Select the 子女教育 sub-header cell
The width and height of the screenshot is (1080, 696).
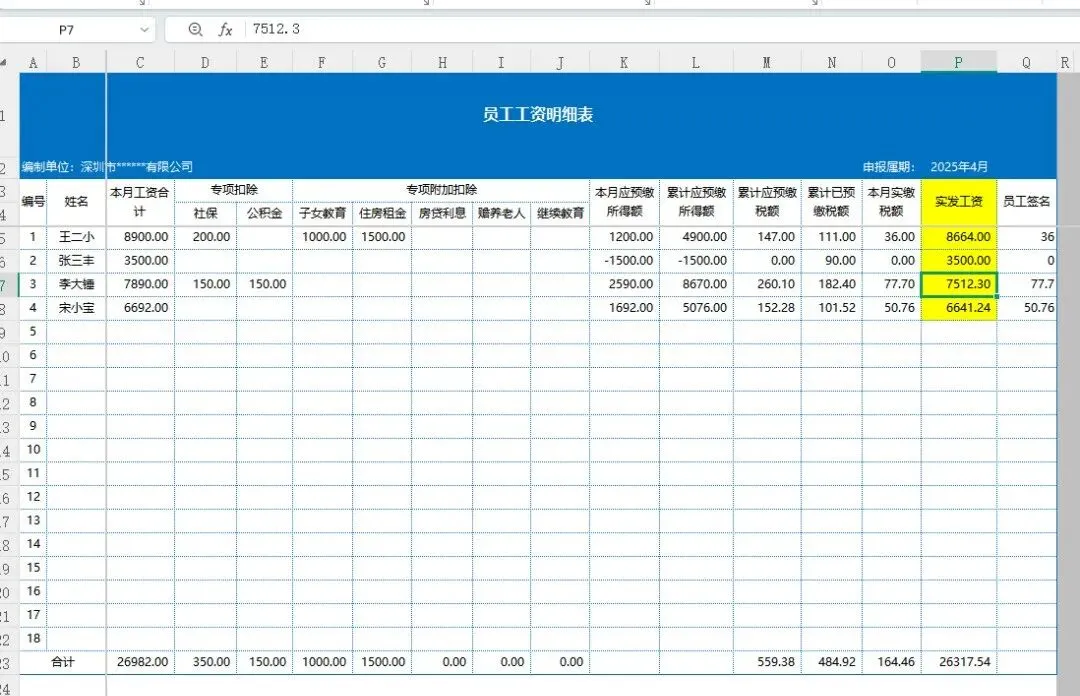point(322,213)
